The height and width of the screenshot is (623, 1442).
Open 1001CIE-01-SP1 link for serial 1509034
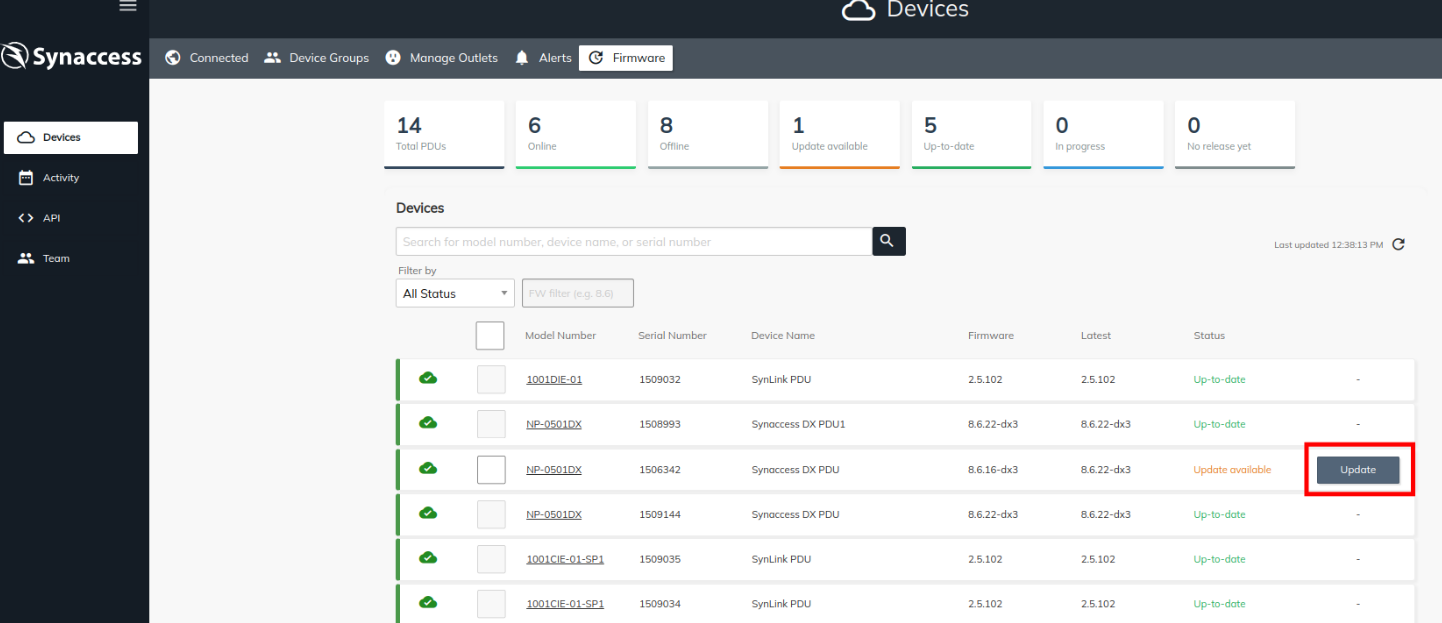click(x=565, y=604)
